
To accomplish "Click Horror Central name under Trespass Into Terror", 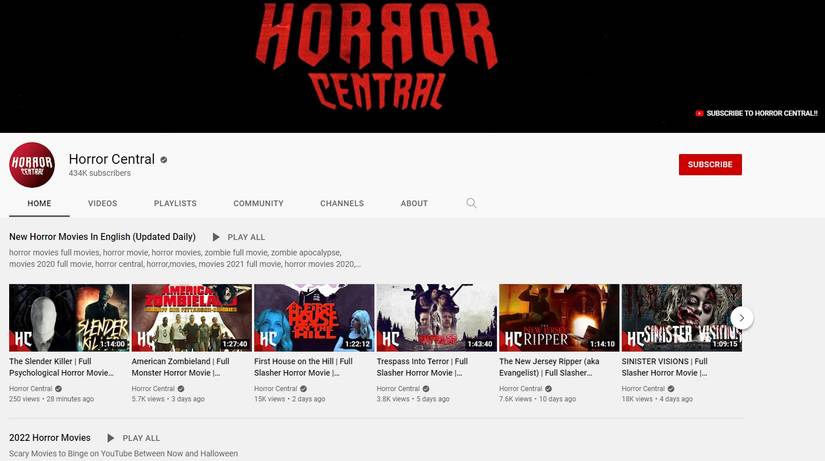I will point(398,388).
